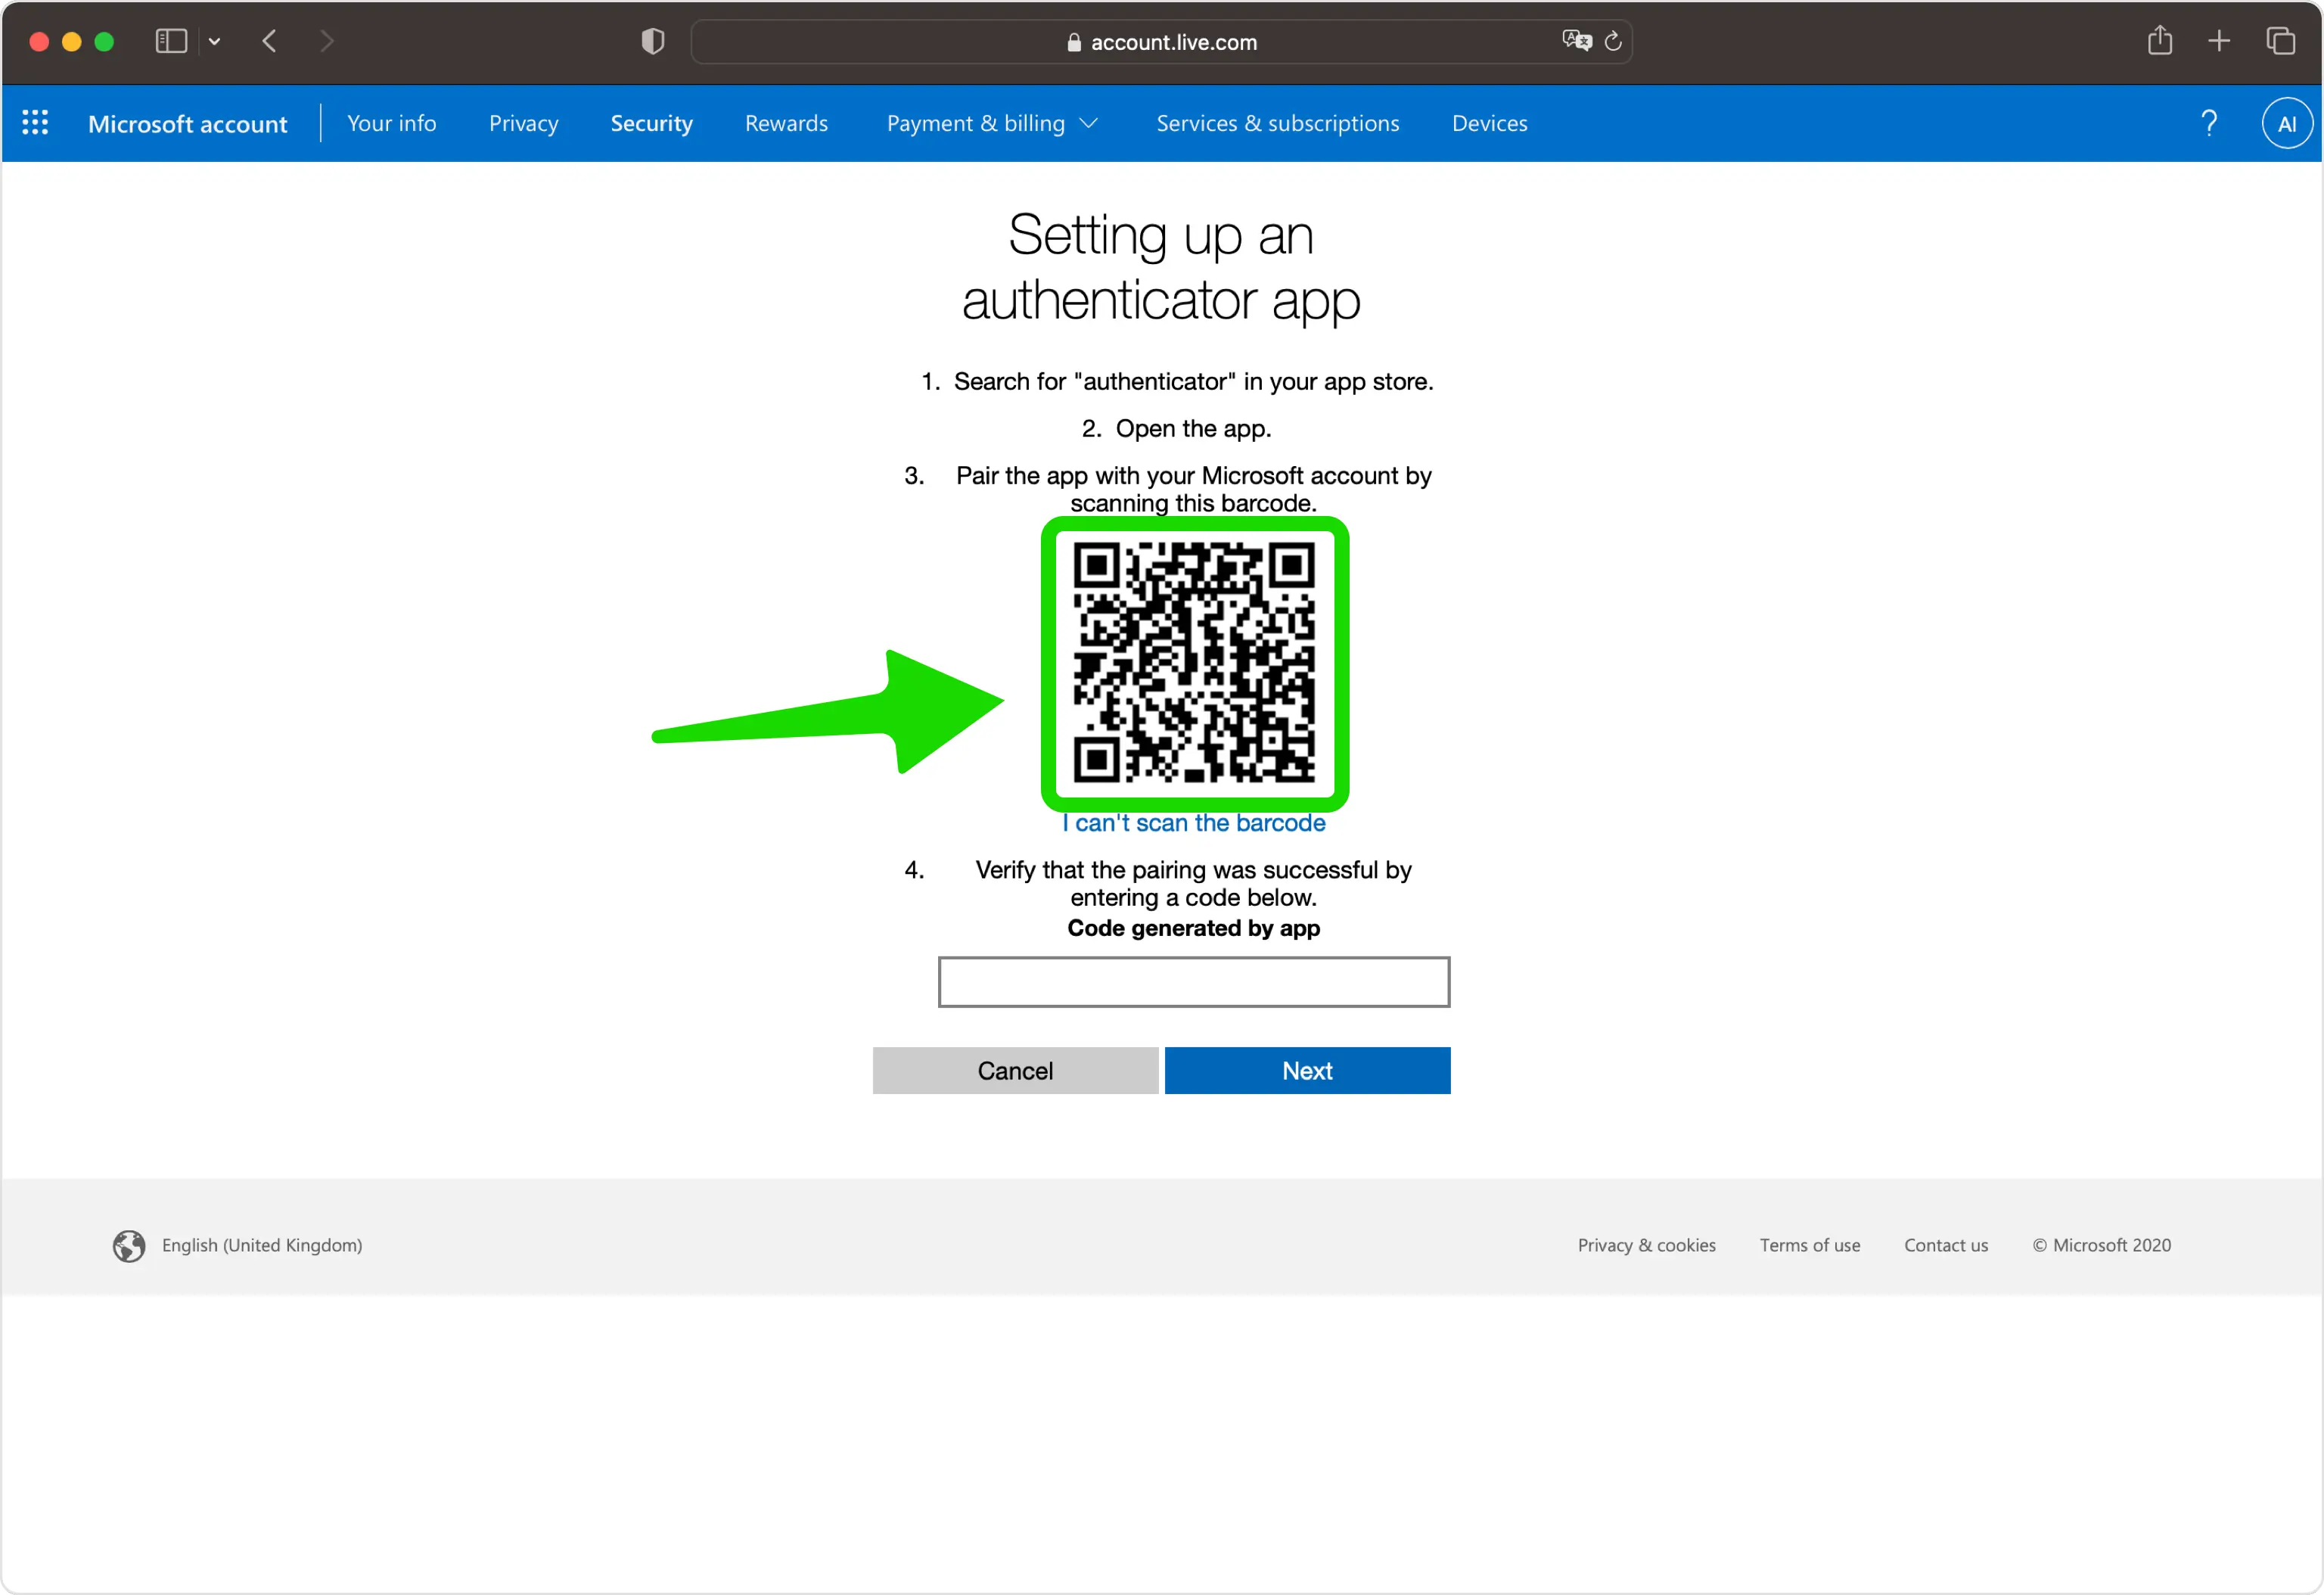Screen dimensions: 2324x1595
Task: Change language English (United Kingdom)
Action: [262, 1246]
